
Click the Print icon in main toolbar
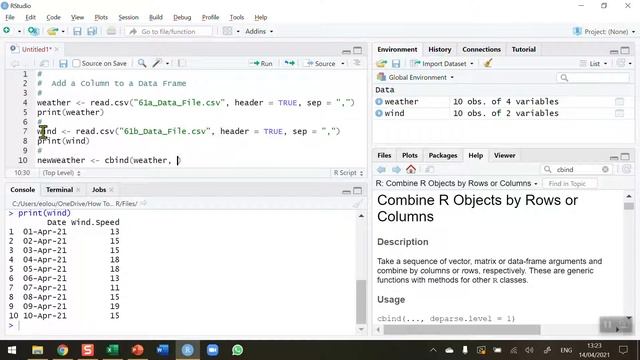point(111,31)
